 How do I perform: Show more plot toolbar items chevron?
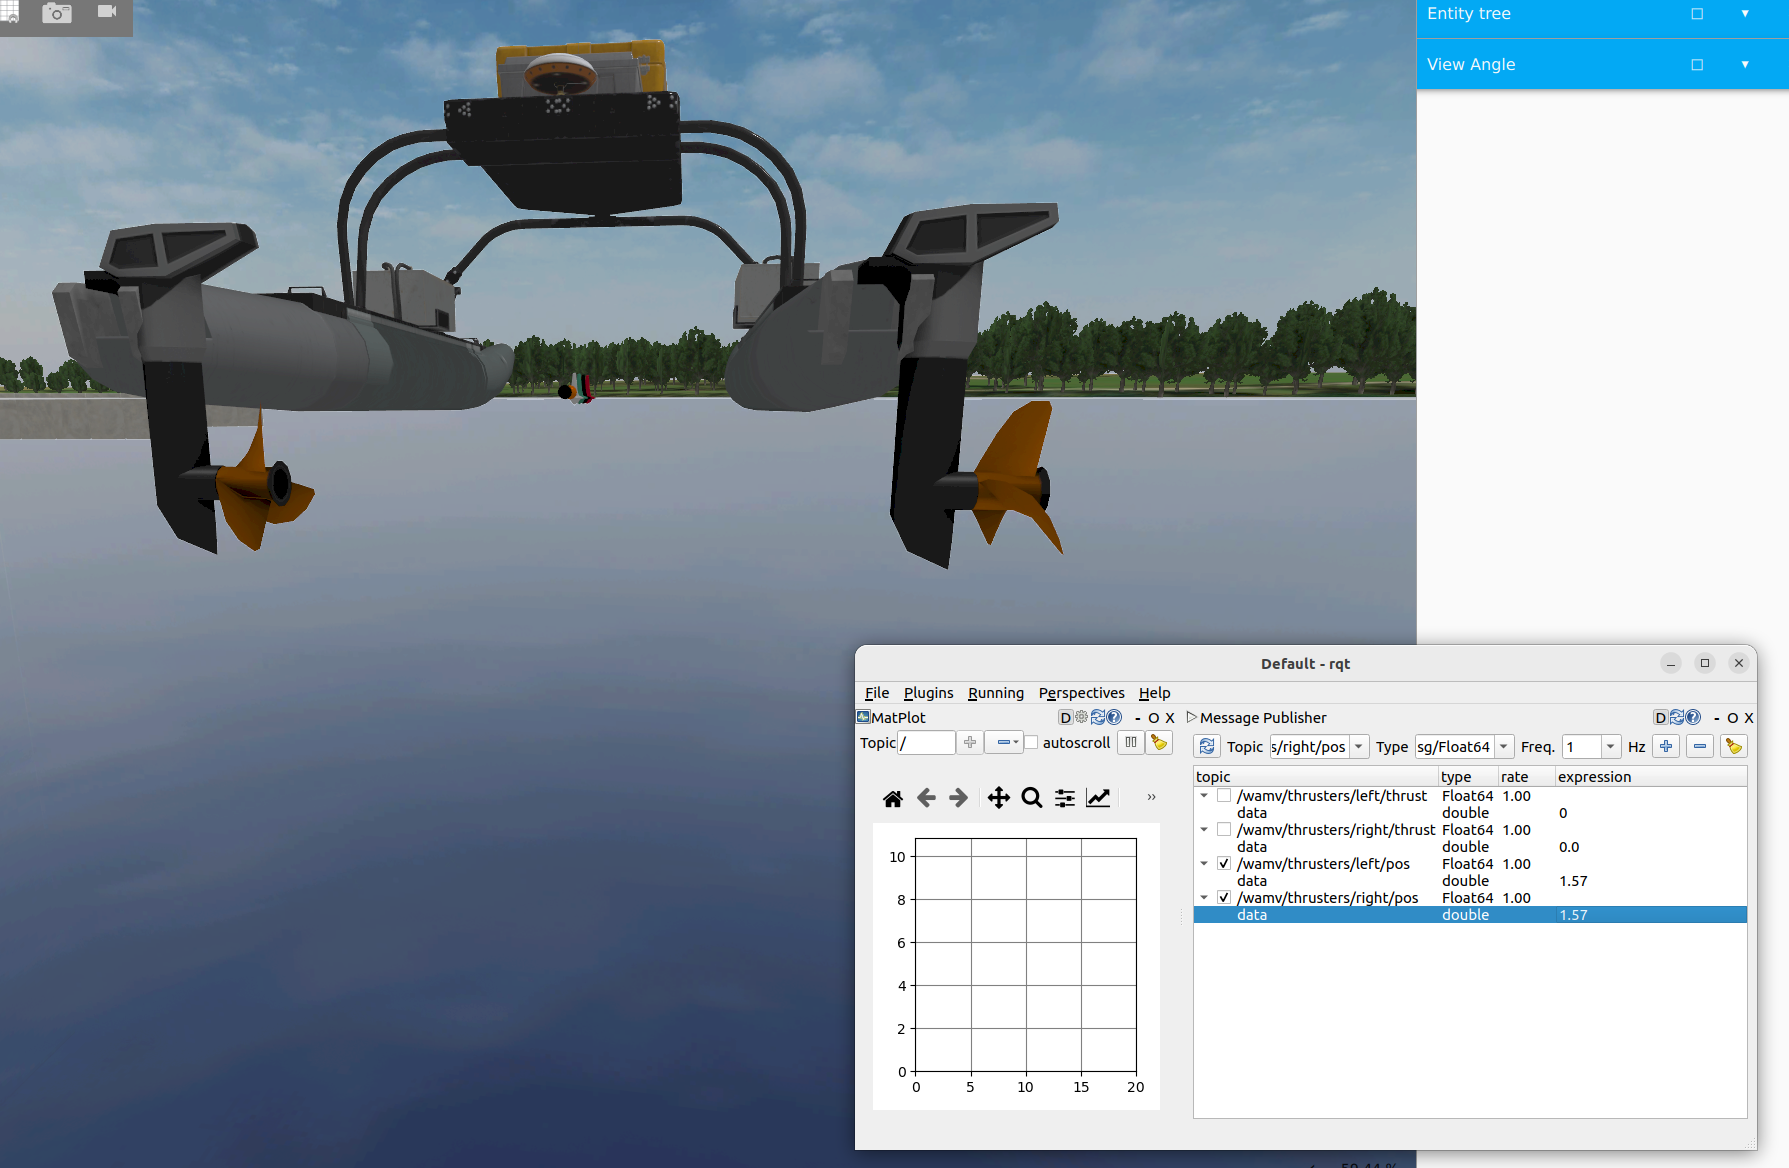coord(1151,798)
